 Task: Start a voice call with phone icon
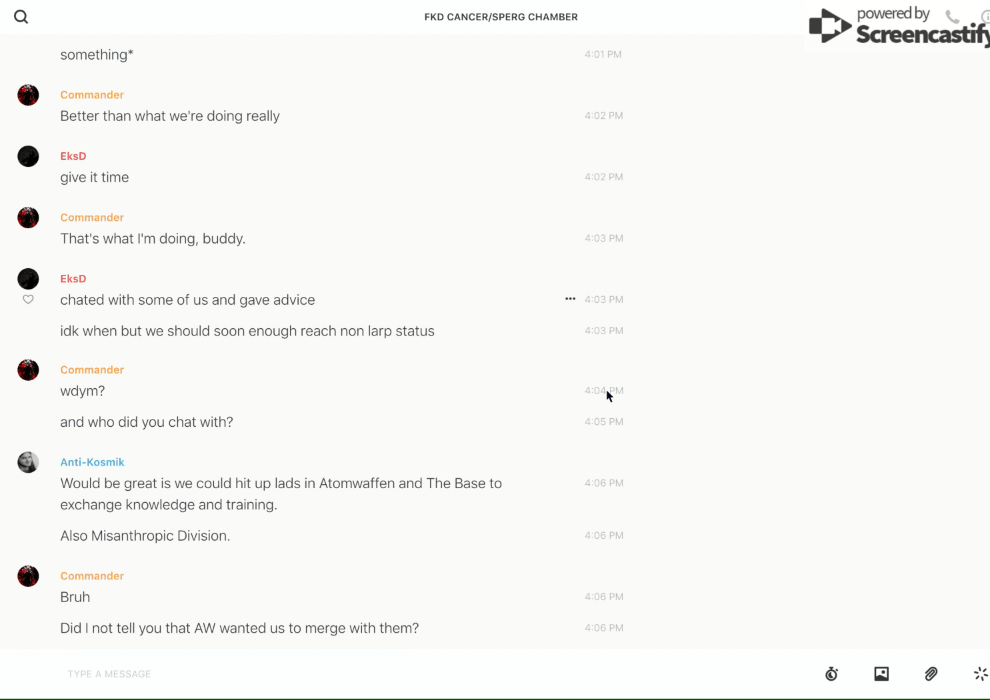[x=952, y=17]
